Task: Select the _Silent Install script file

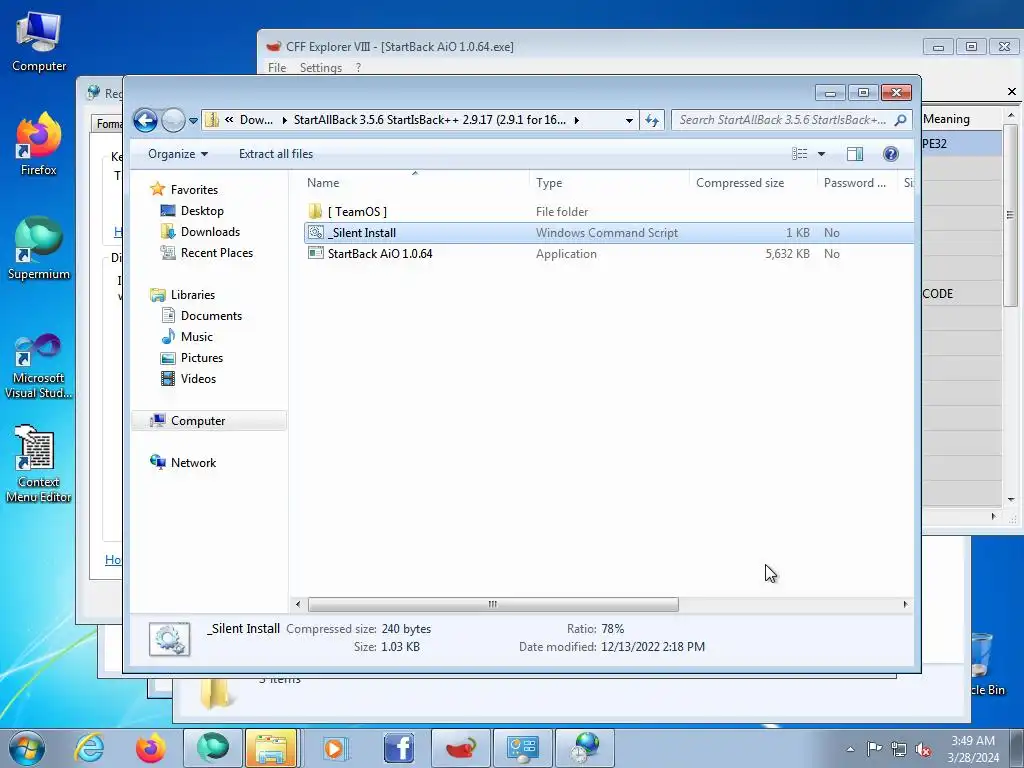Action: [x=609, y=232]
